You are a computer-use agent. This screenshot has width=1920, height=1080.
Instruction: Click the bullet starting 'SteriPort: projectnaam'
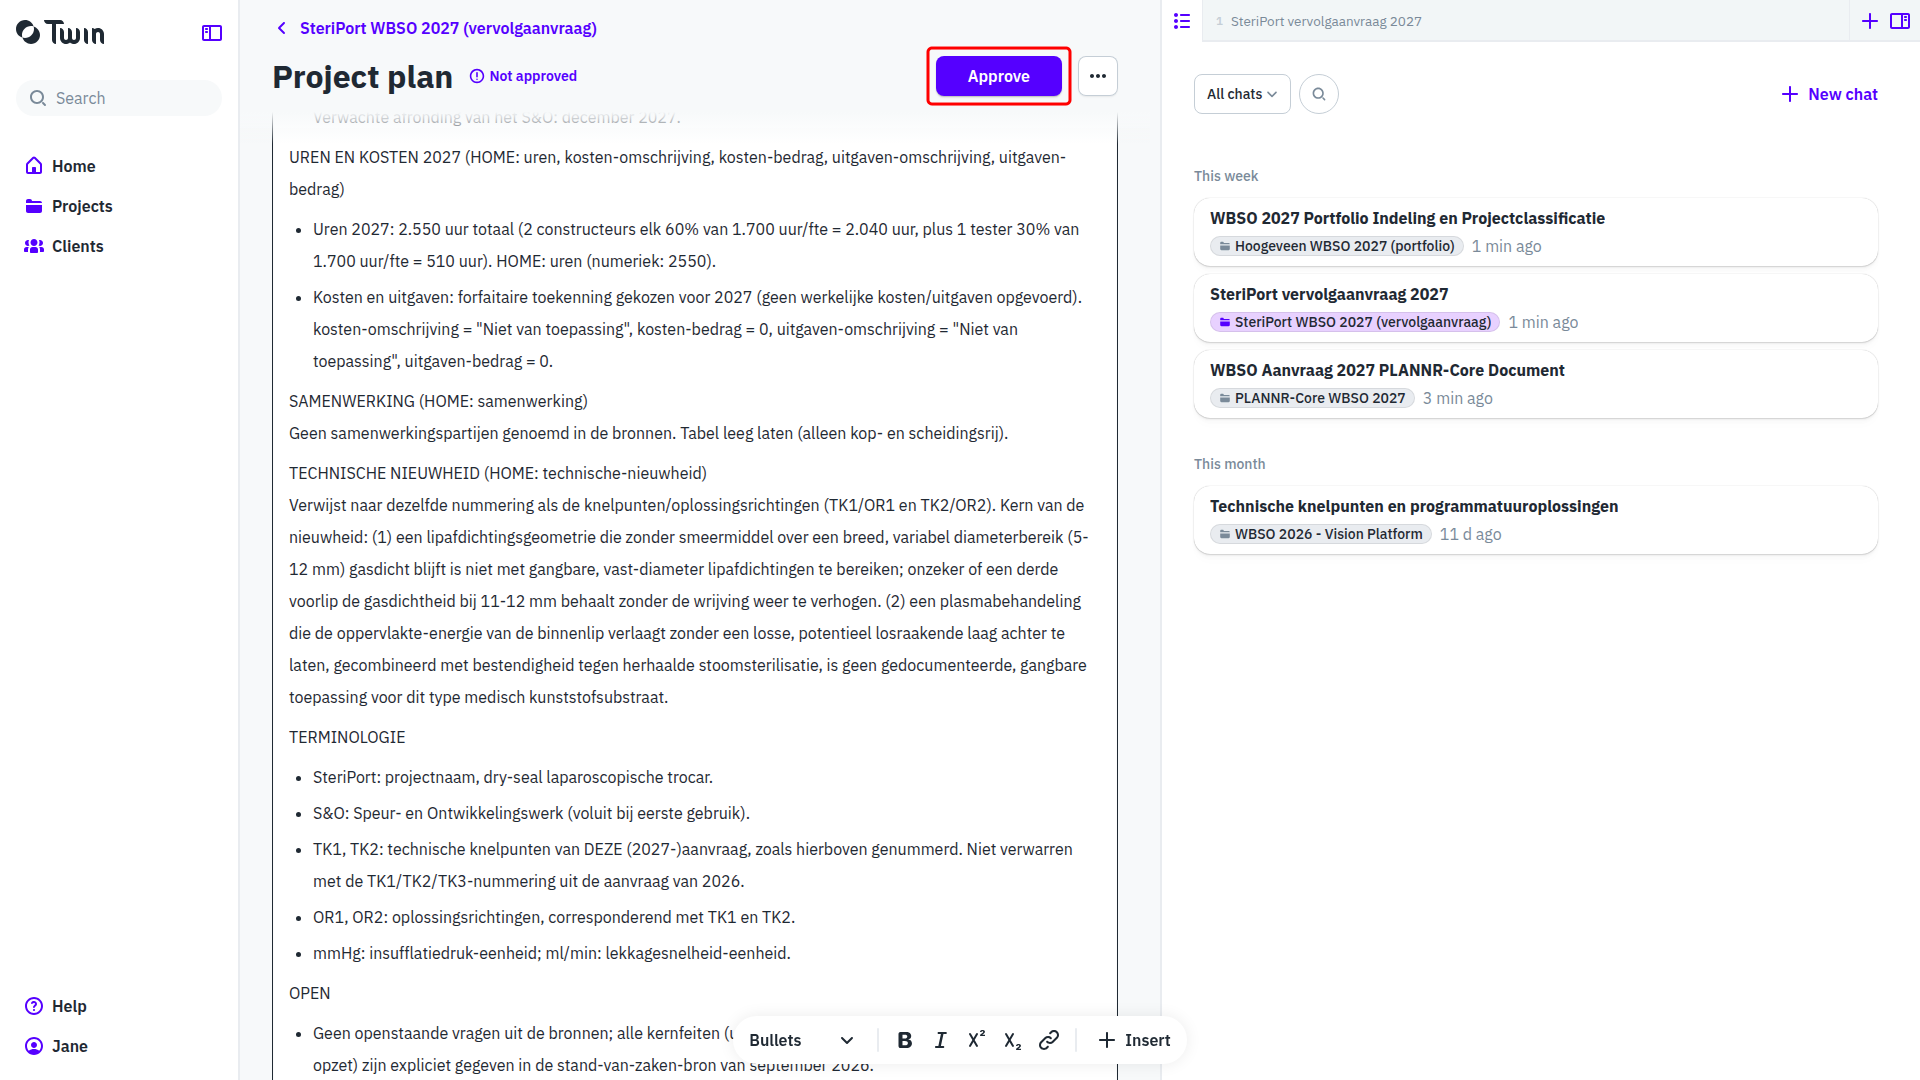(513, 777)
